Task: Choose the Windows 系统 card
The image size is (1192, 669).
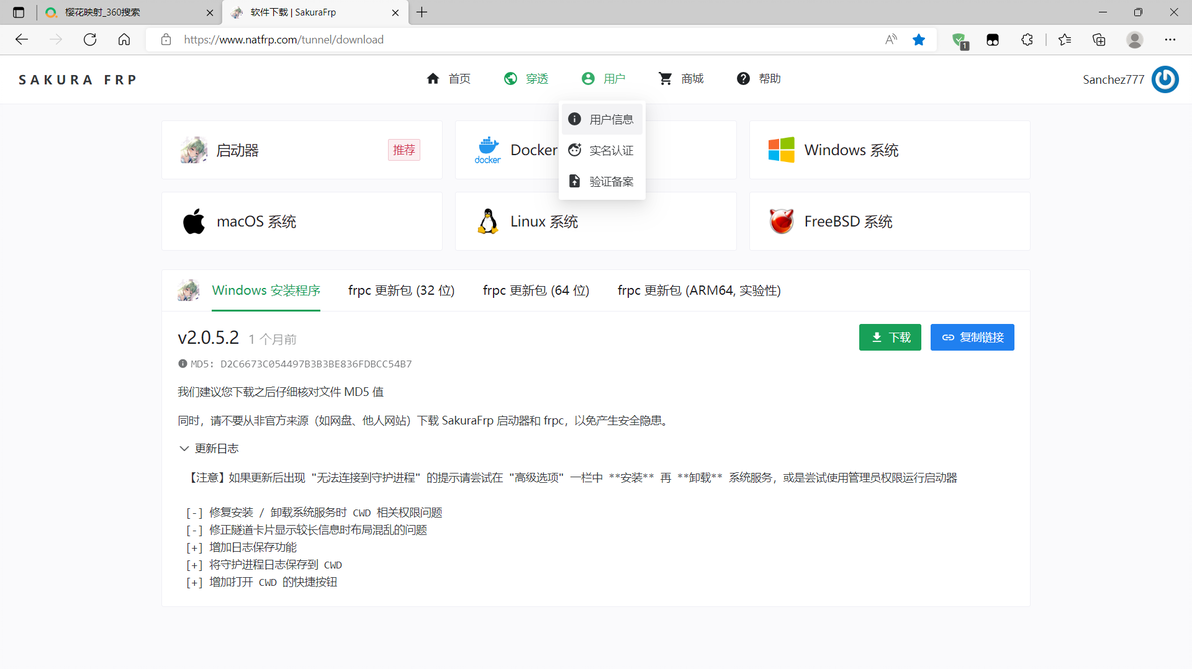Action: pos(889,150)
